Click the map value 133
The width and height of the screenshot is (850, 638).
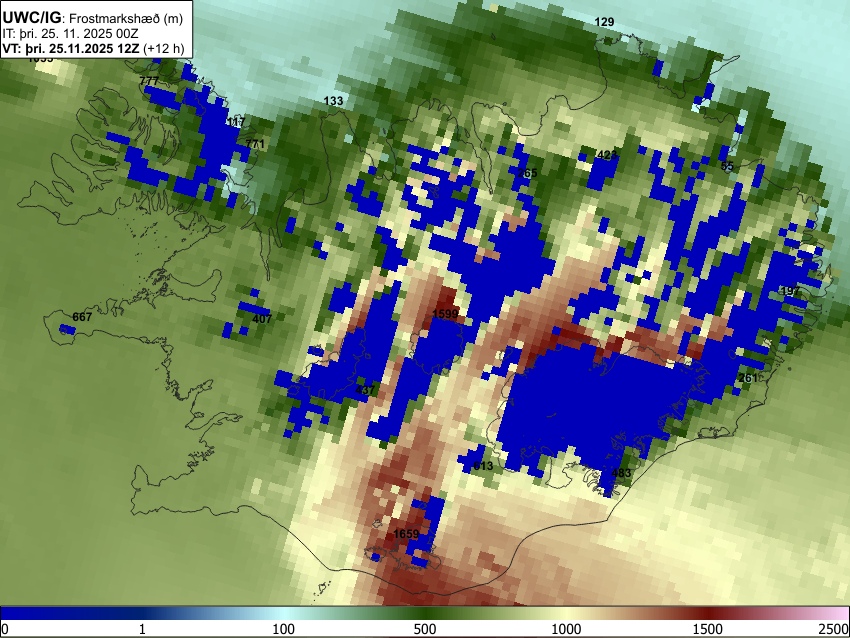[x=333, y=101]
